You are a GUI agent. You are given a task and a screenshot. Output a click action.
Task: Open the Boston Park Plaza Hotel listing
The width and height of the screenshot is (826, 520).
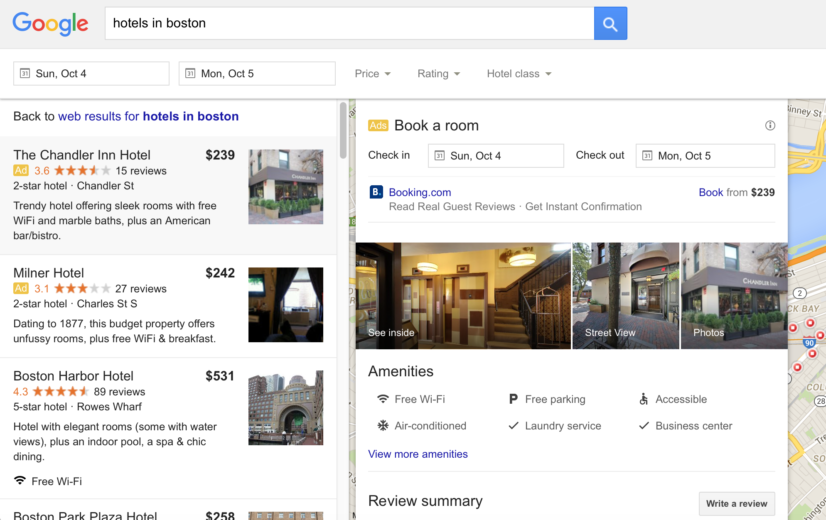coord(85,515)
